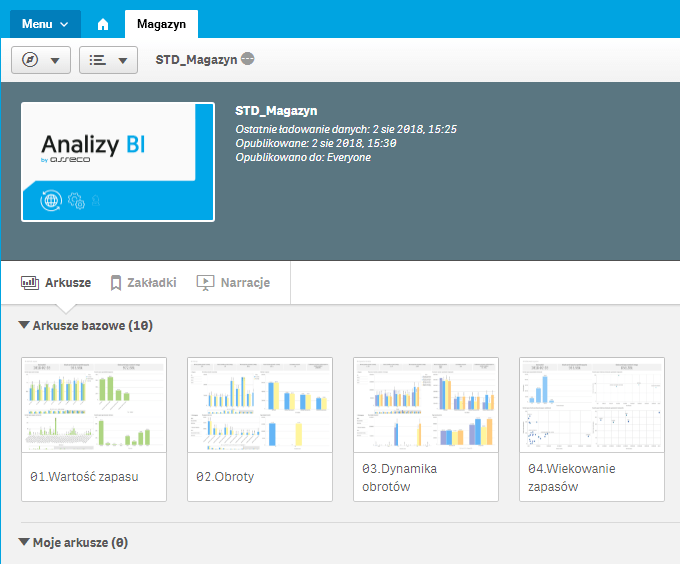The width and height of the screenshot is (680, 564).
Task: Click the presentation icon for Narracje
Action: coord(205,283)
